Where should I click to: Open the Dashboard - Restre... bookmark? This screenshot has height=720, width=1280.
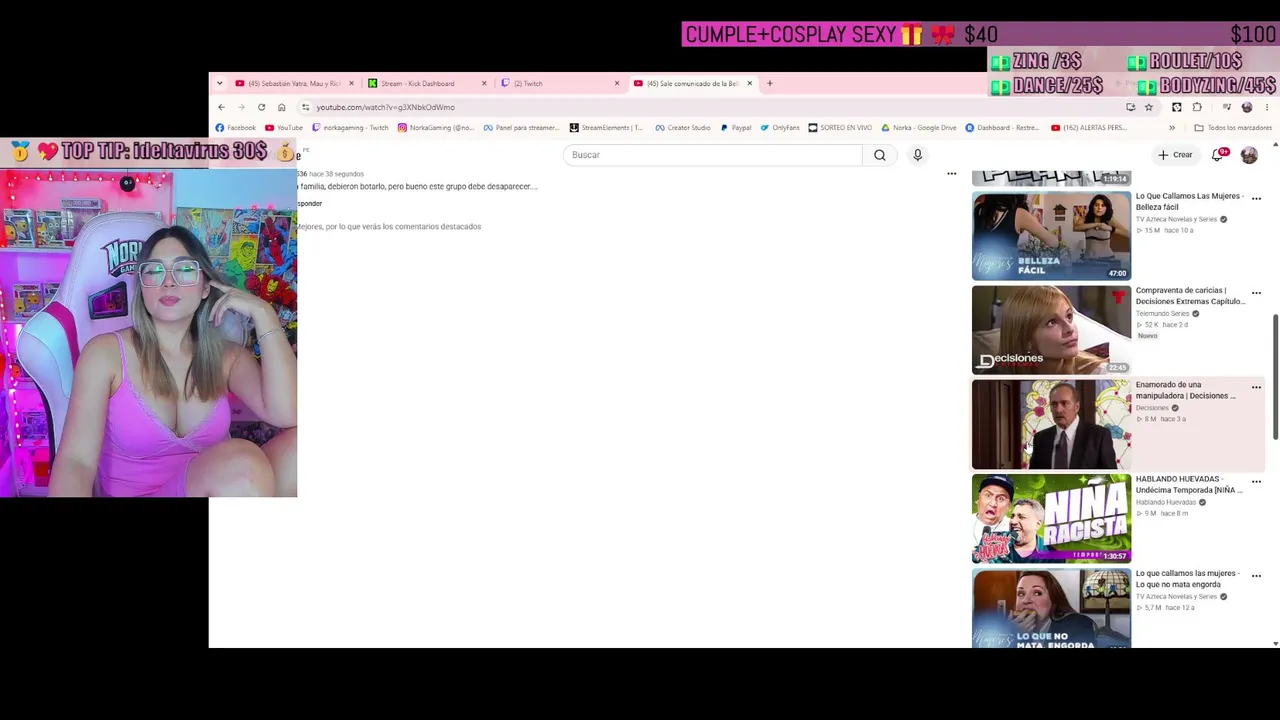point(1002,128)
